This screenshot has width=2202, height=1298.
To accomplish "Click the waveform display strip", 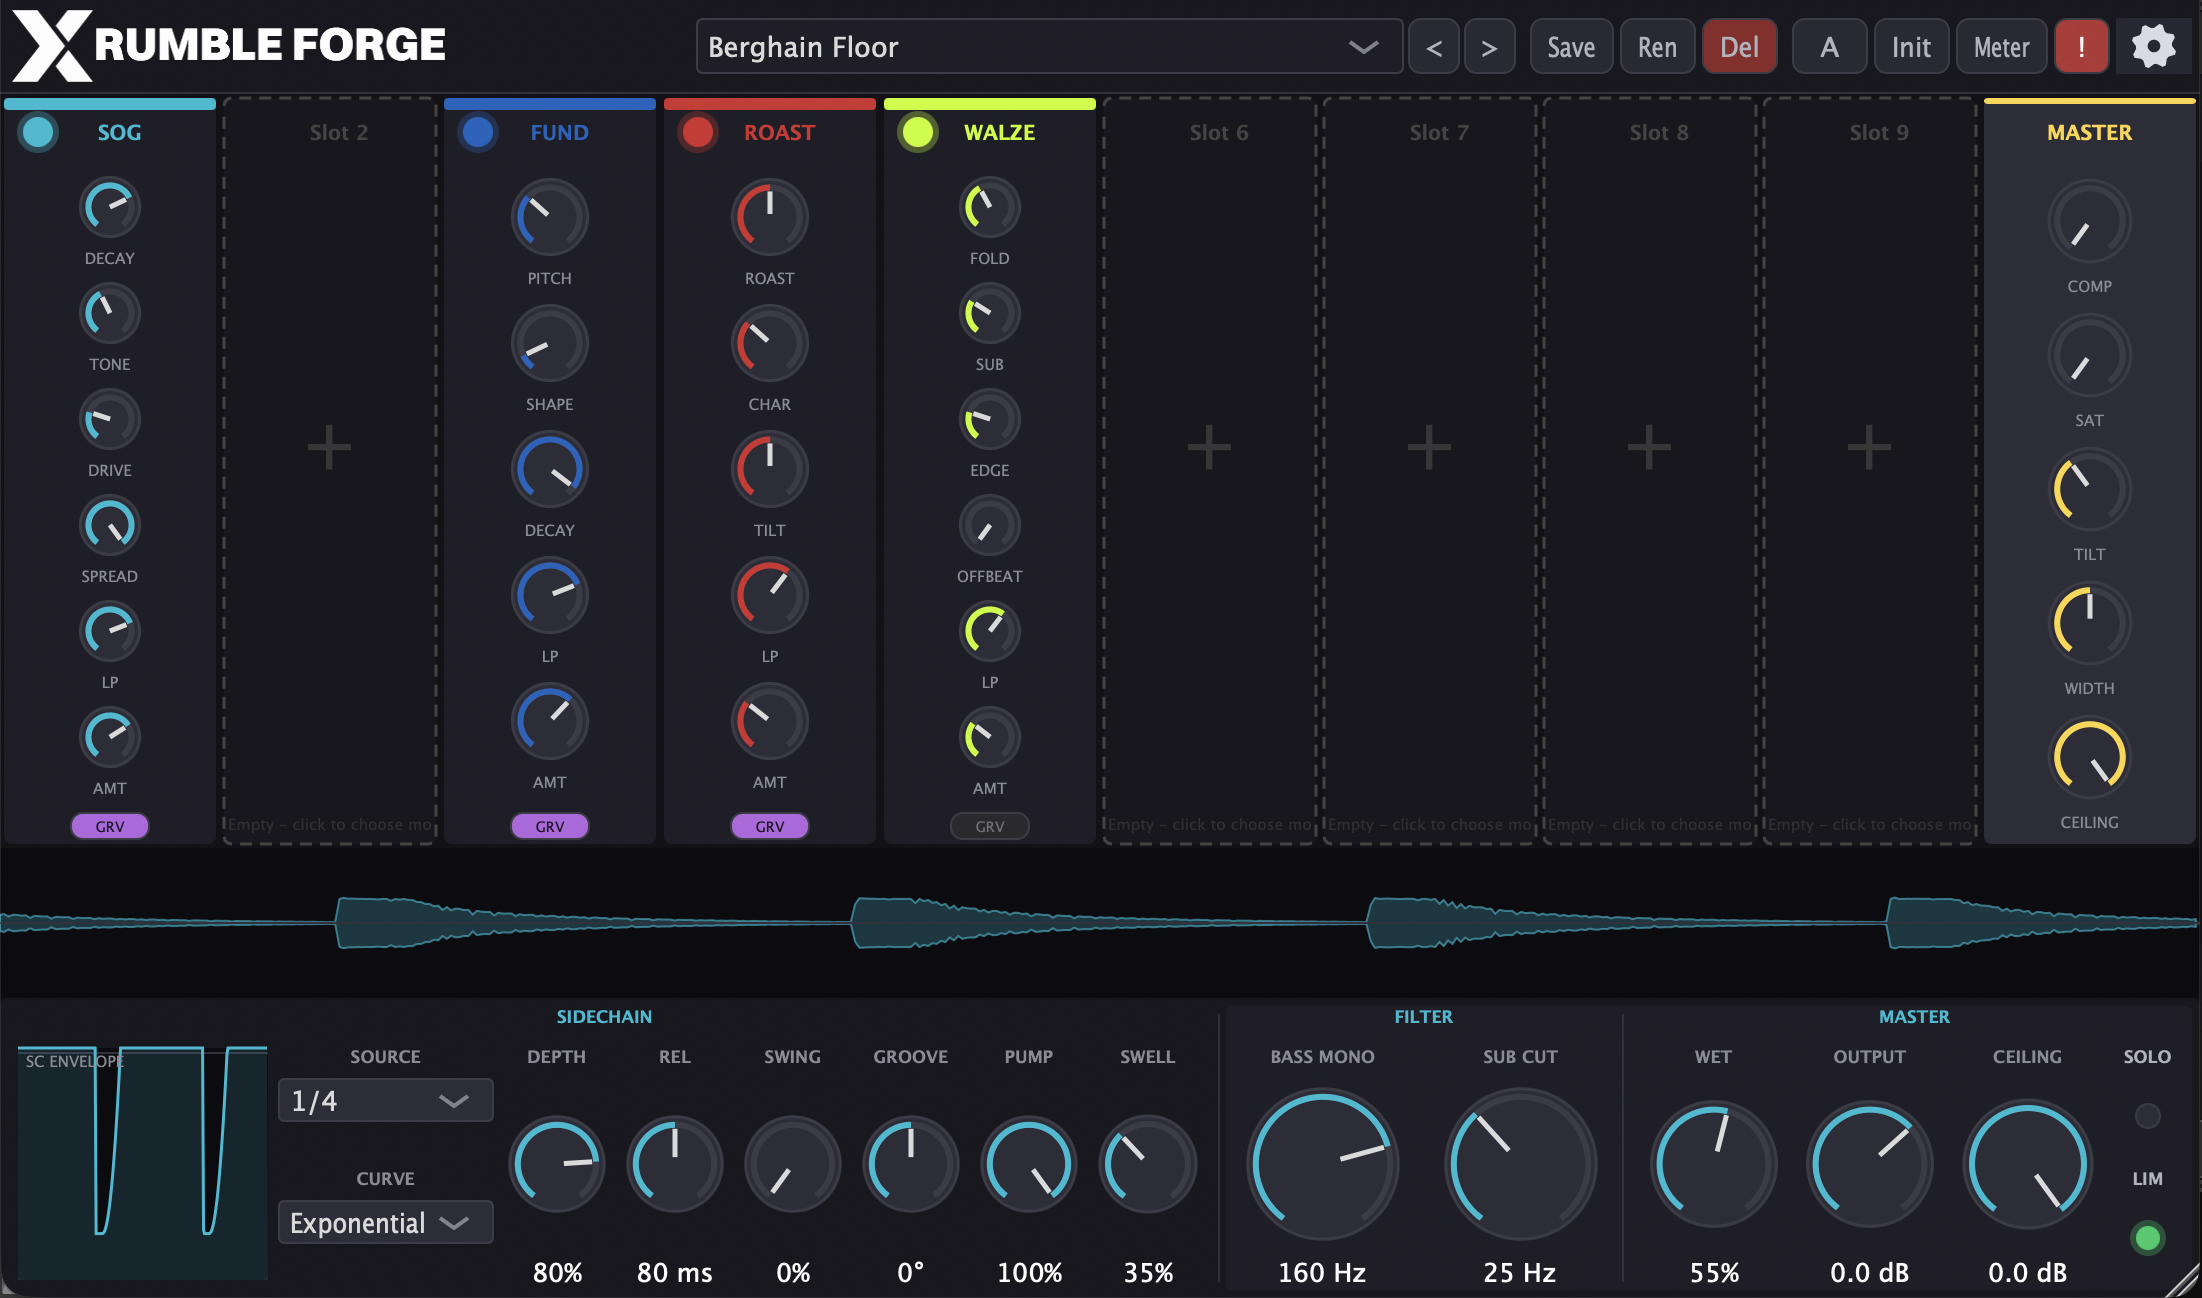I will [1100, 922].
